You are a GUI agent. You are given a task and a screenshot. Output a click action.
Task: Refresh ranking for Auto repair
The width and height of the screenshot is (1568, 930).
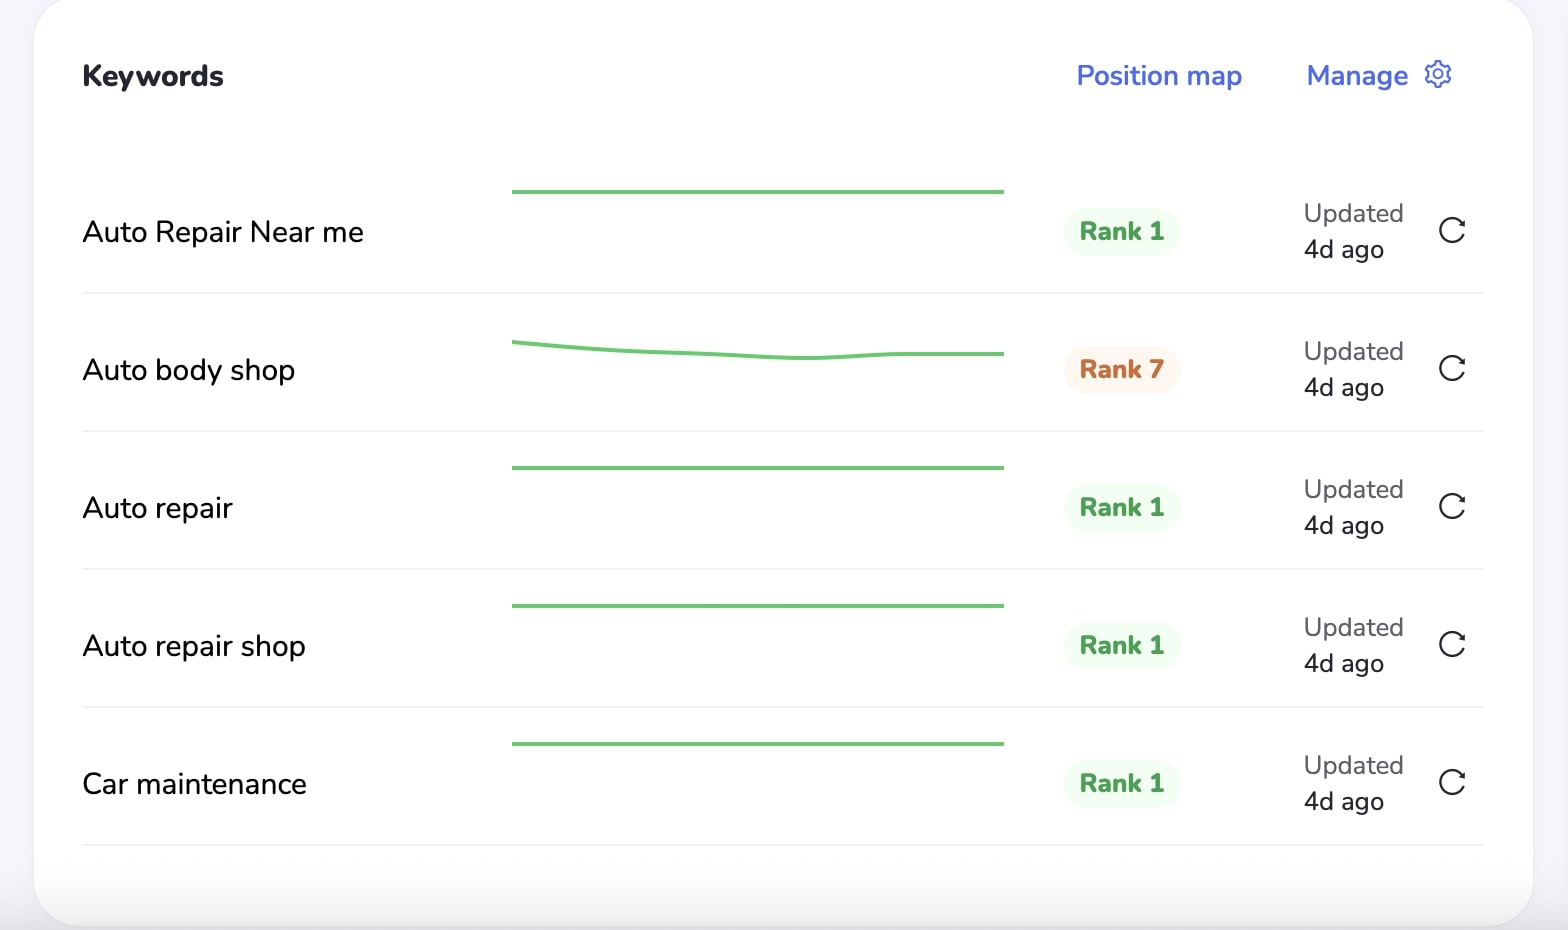point(1451,506)
